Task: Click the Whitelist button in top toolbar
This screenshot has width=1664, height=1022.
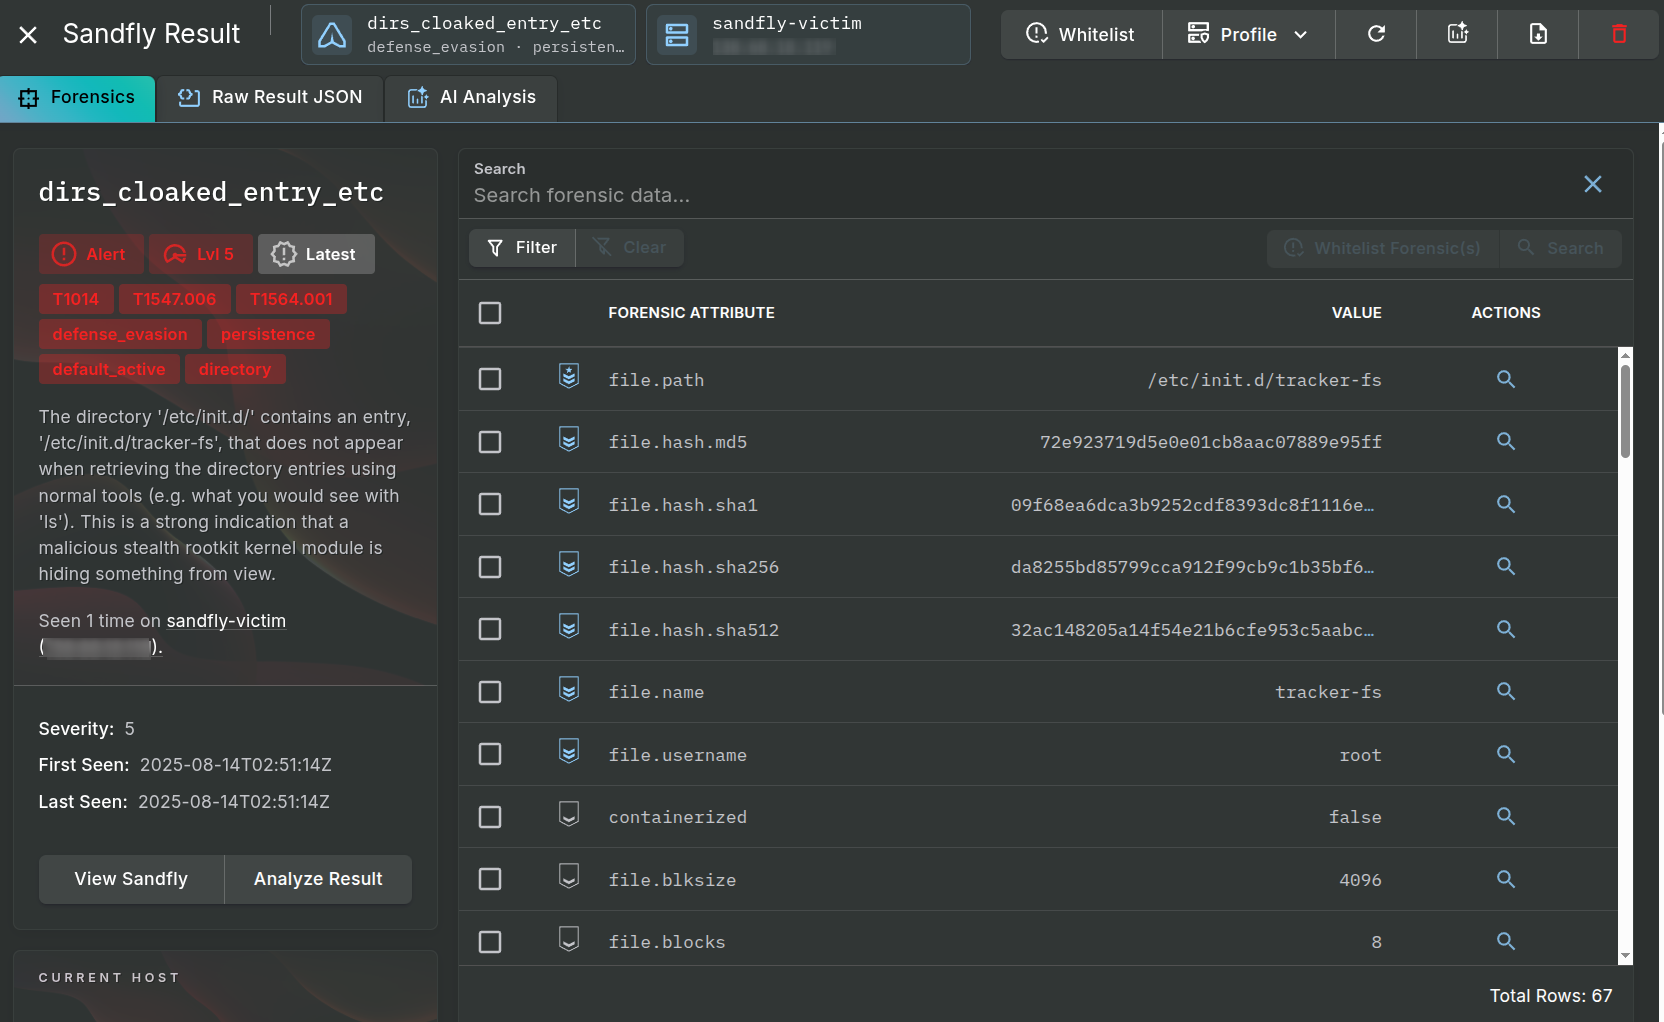Action: pyautogui.click(x=1081, y=35)
